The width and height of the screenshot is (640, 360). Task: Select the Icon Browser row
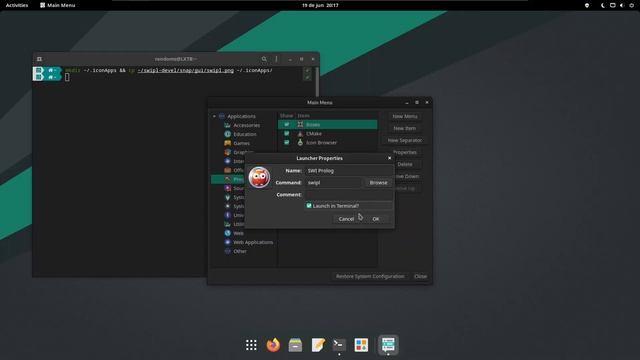(328, 142)
